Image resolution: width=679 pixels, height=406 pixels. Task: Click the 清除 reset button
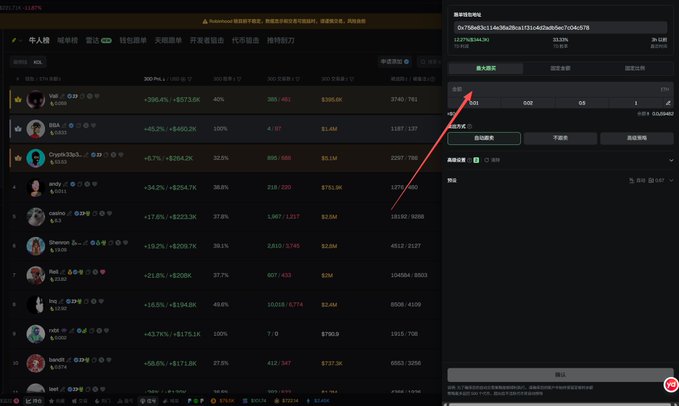point(492,160)
